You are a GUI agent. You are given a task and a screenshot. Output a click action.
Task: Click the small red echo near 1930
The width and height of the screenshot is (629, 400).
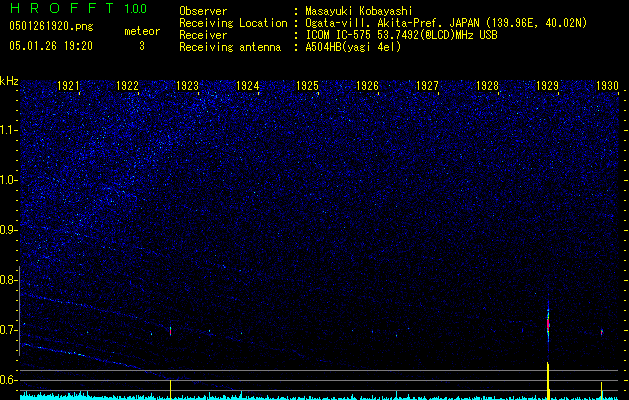(x=601, y=332)
